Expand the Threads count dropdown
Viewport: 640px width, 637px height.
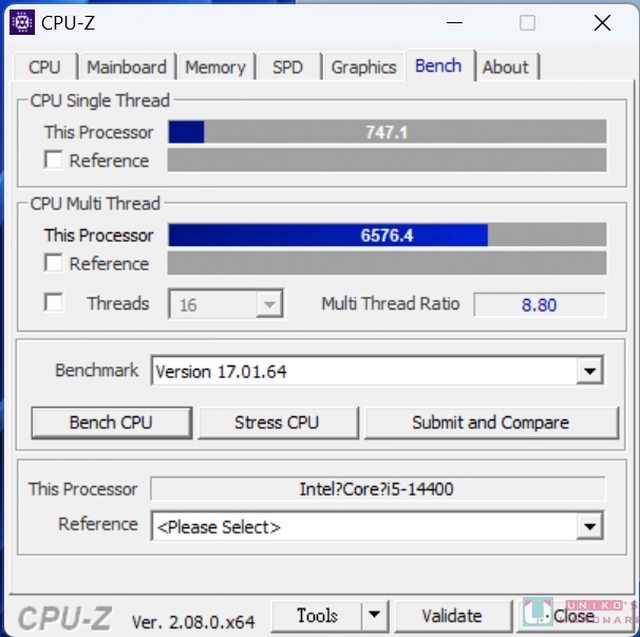click(225, 304)
